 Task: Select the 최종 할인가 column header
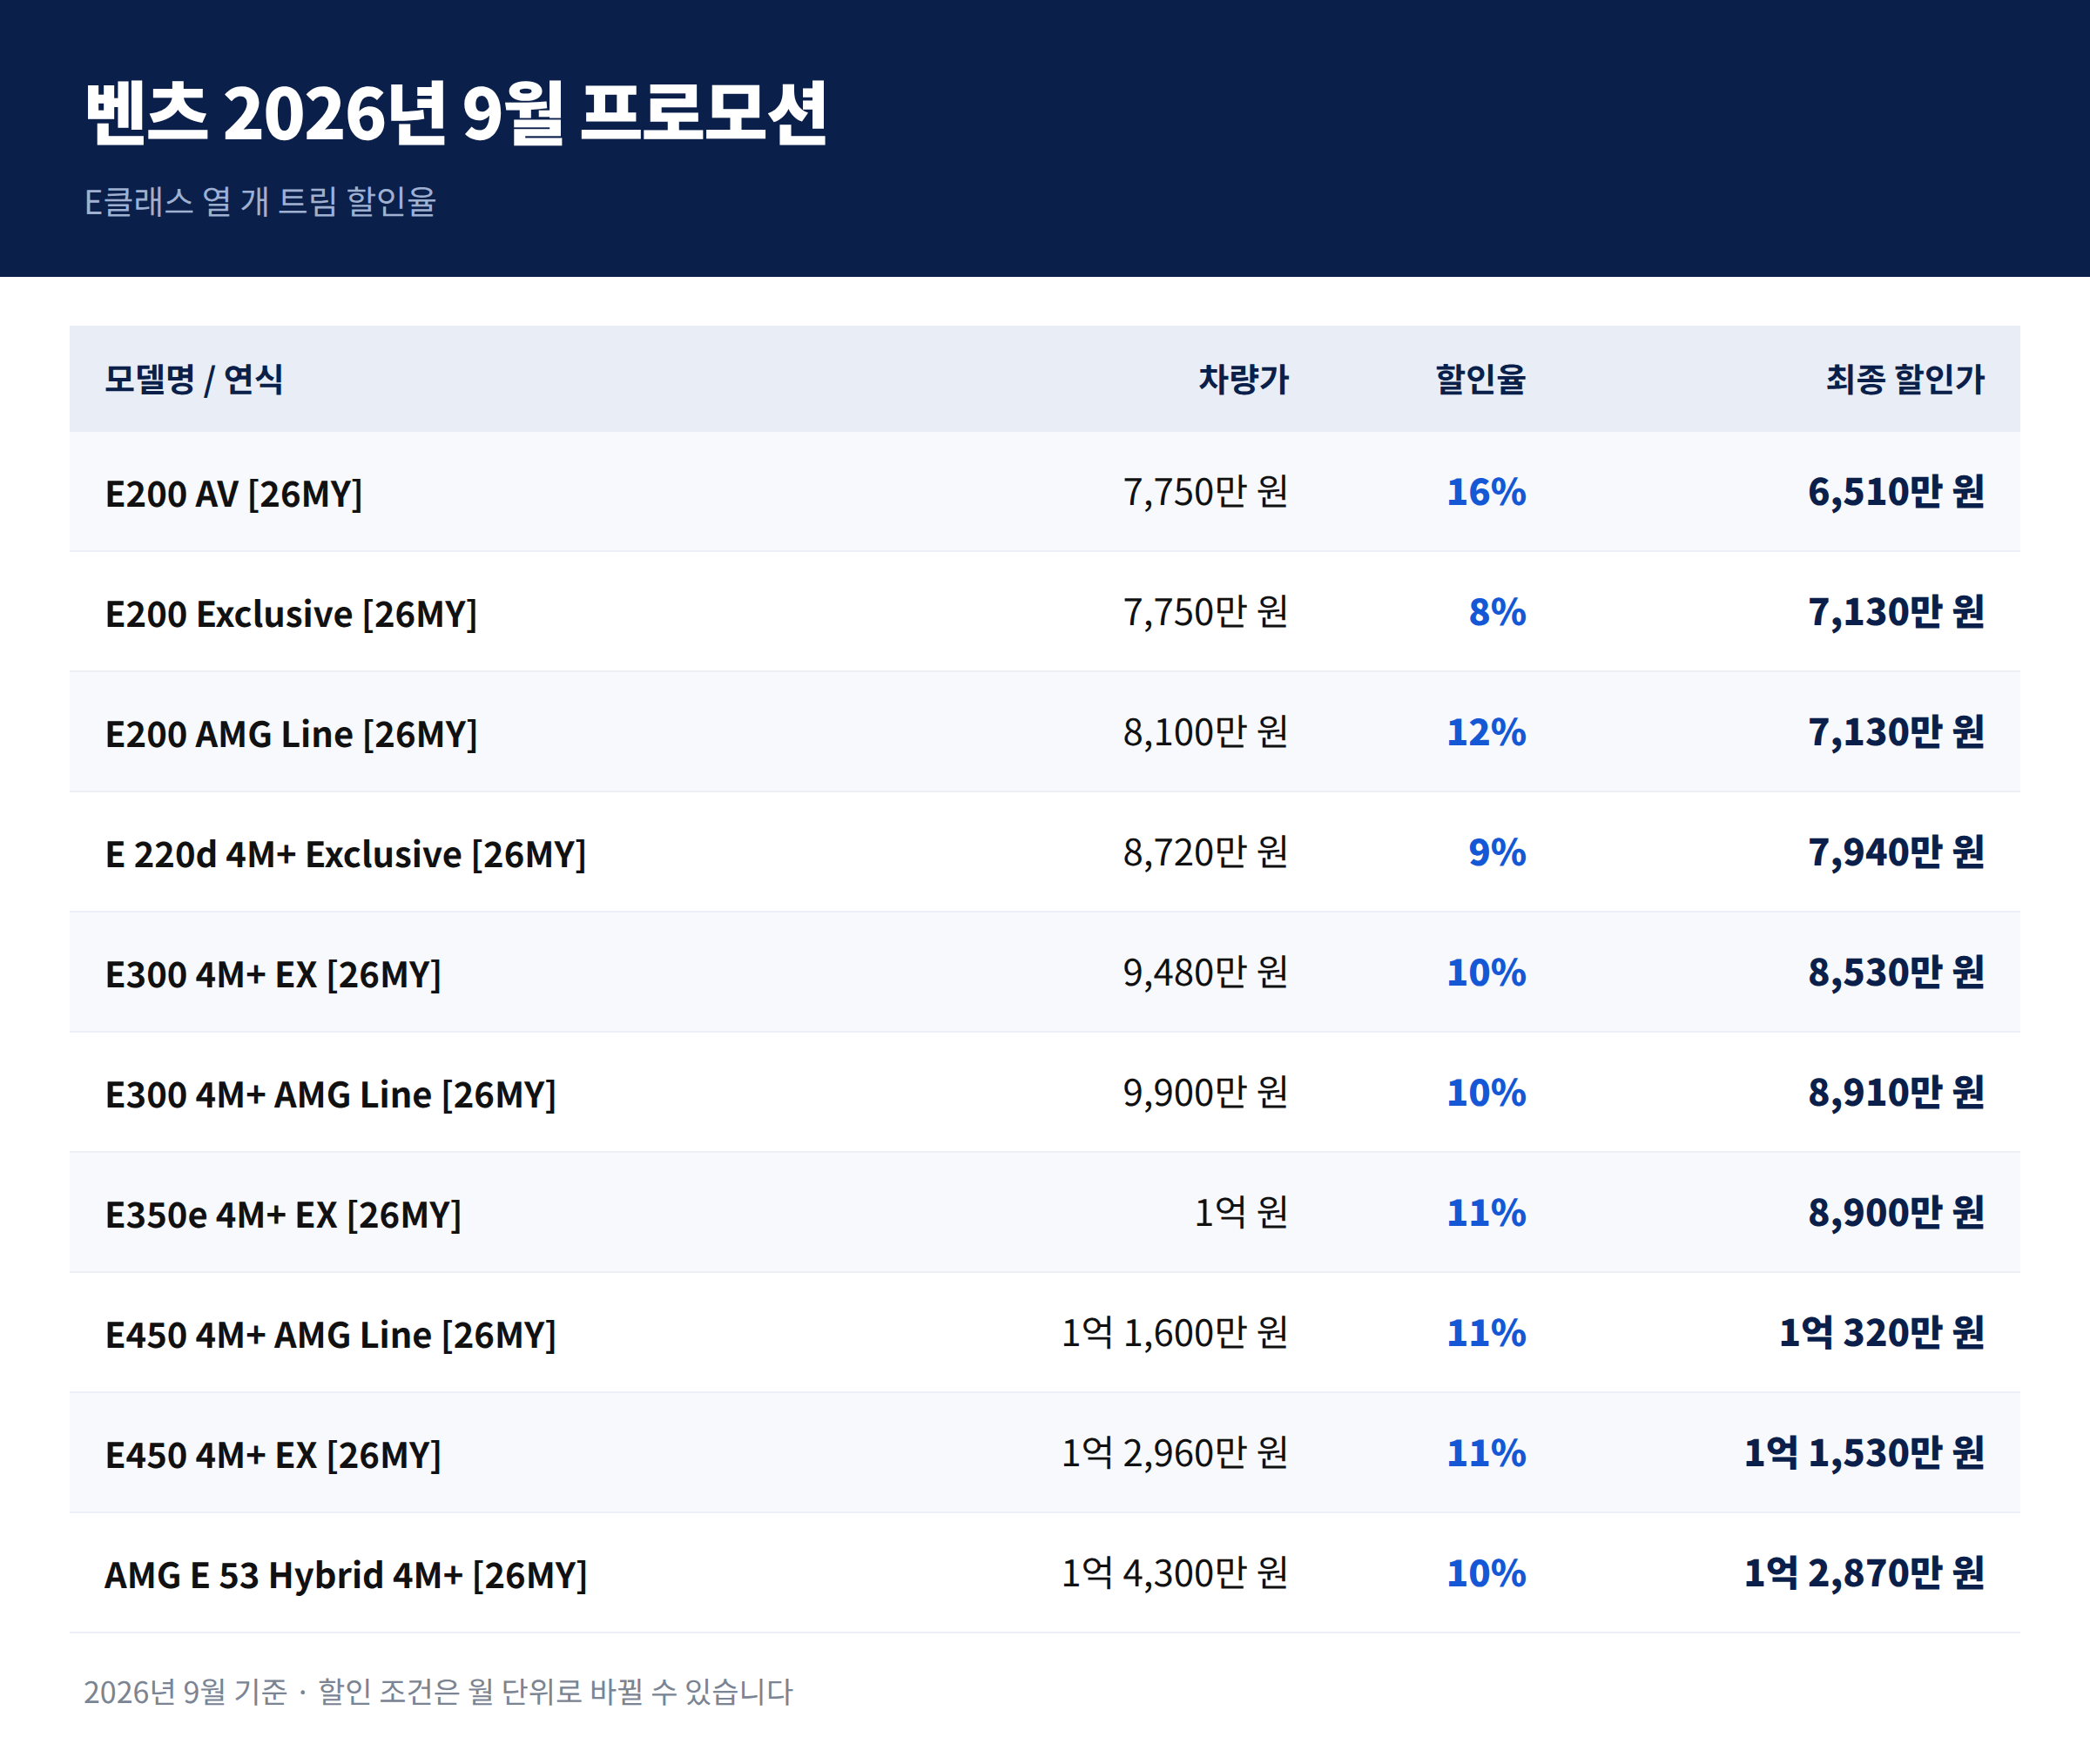click(1905, 379)
